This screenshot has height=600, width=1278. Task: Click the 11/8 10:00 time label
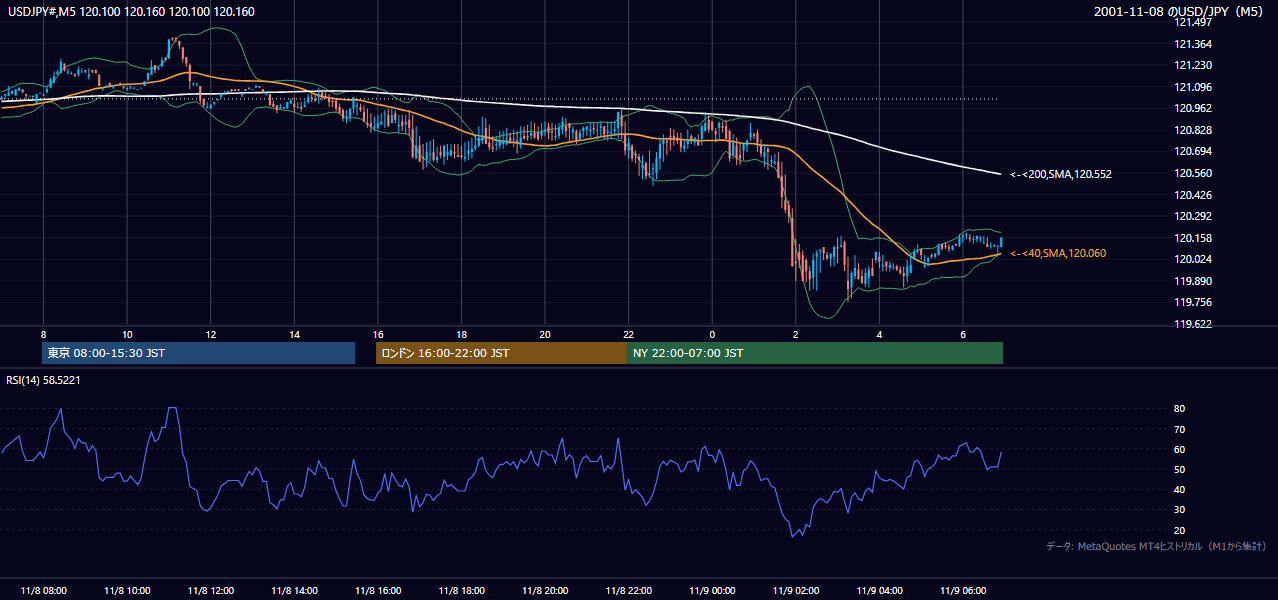127,590
